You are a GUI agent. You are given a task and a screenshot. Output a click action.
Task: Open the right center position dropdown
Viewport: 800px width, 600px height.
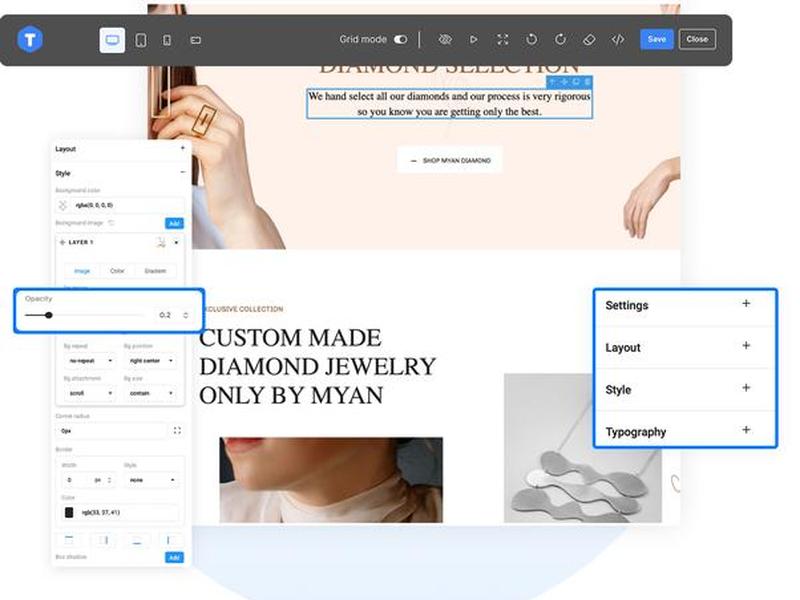151,361
